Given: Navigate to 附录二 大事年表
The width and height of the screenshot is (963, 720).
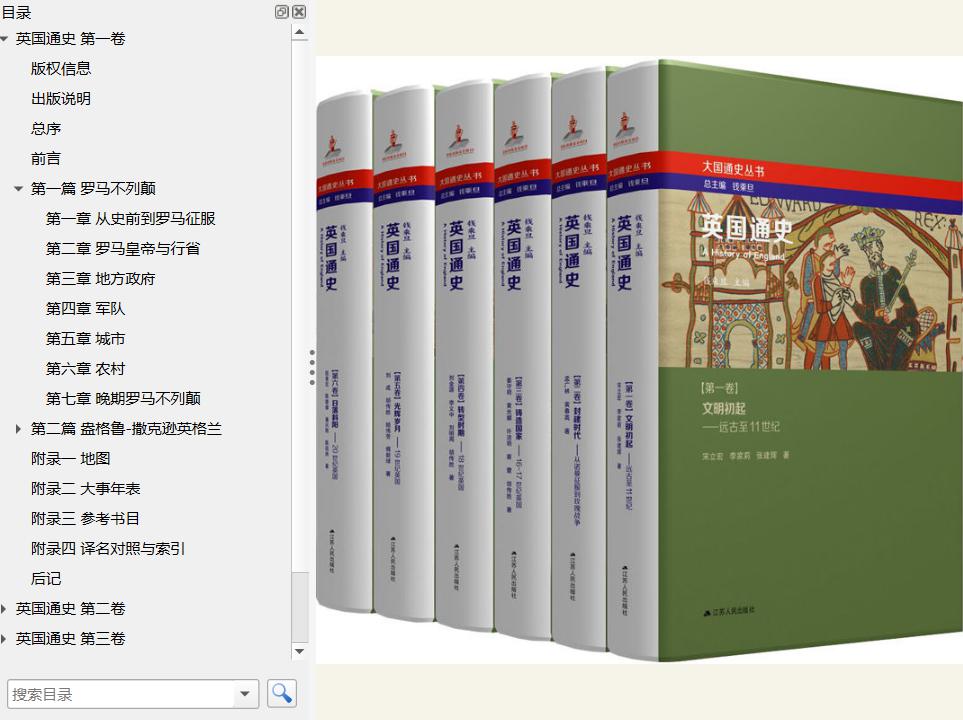Looking at the screenshot, I should click(85, 489).
